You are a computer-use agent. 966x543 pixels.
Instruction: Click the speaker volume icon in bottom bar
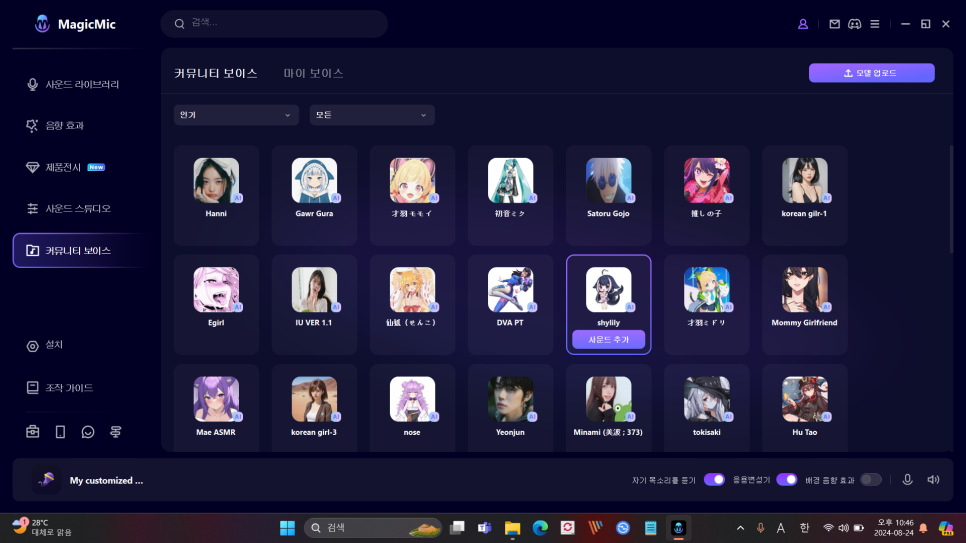[933, 480]
